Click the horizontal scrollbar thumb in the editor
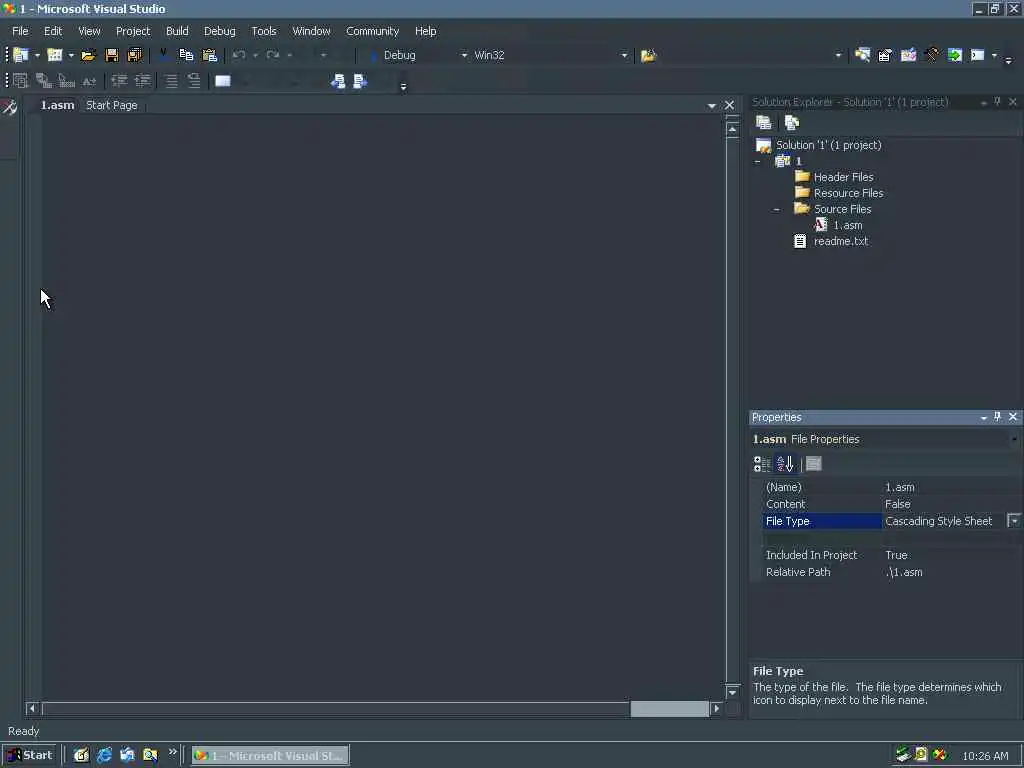 click(x=669, y=709)
